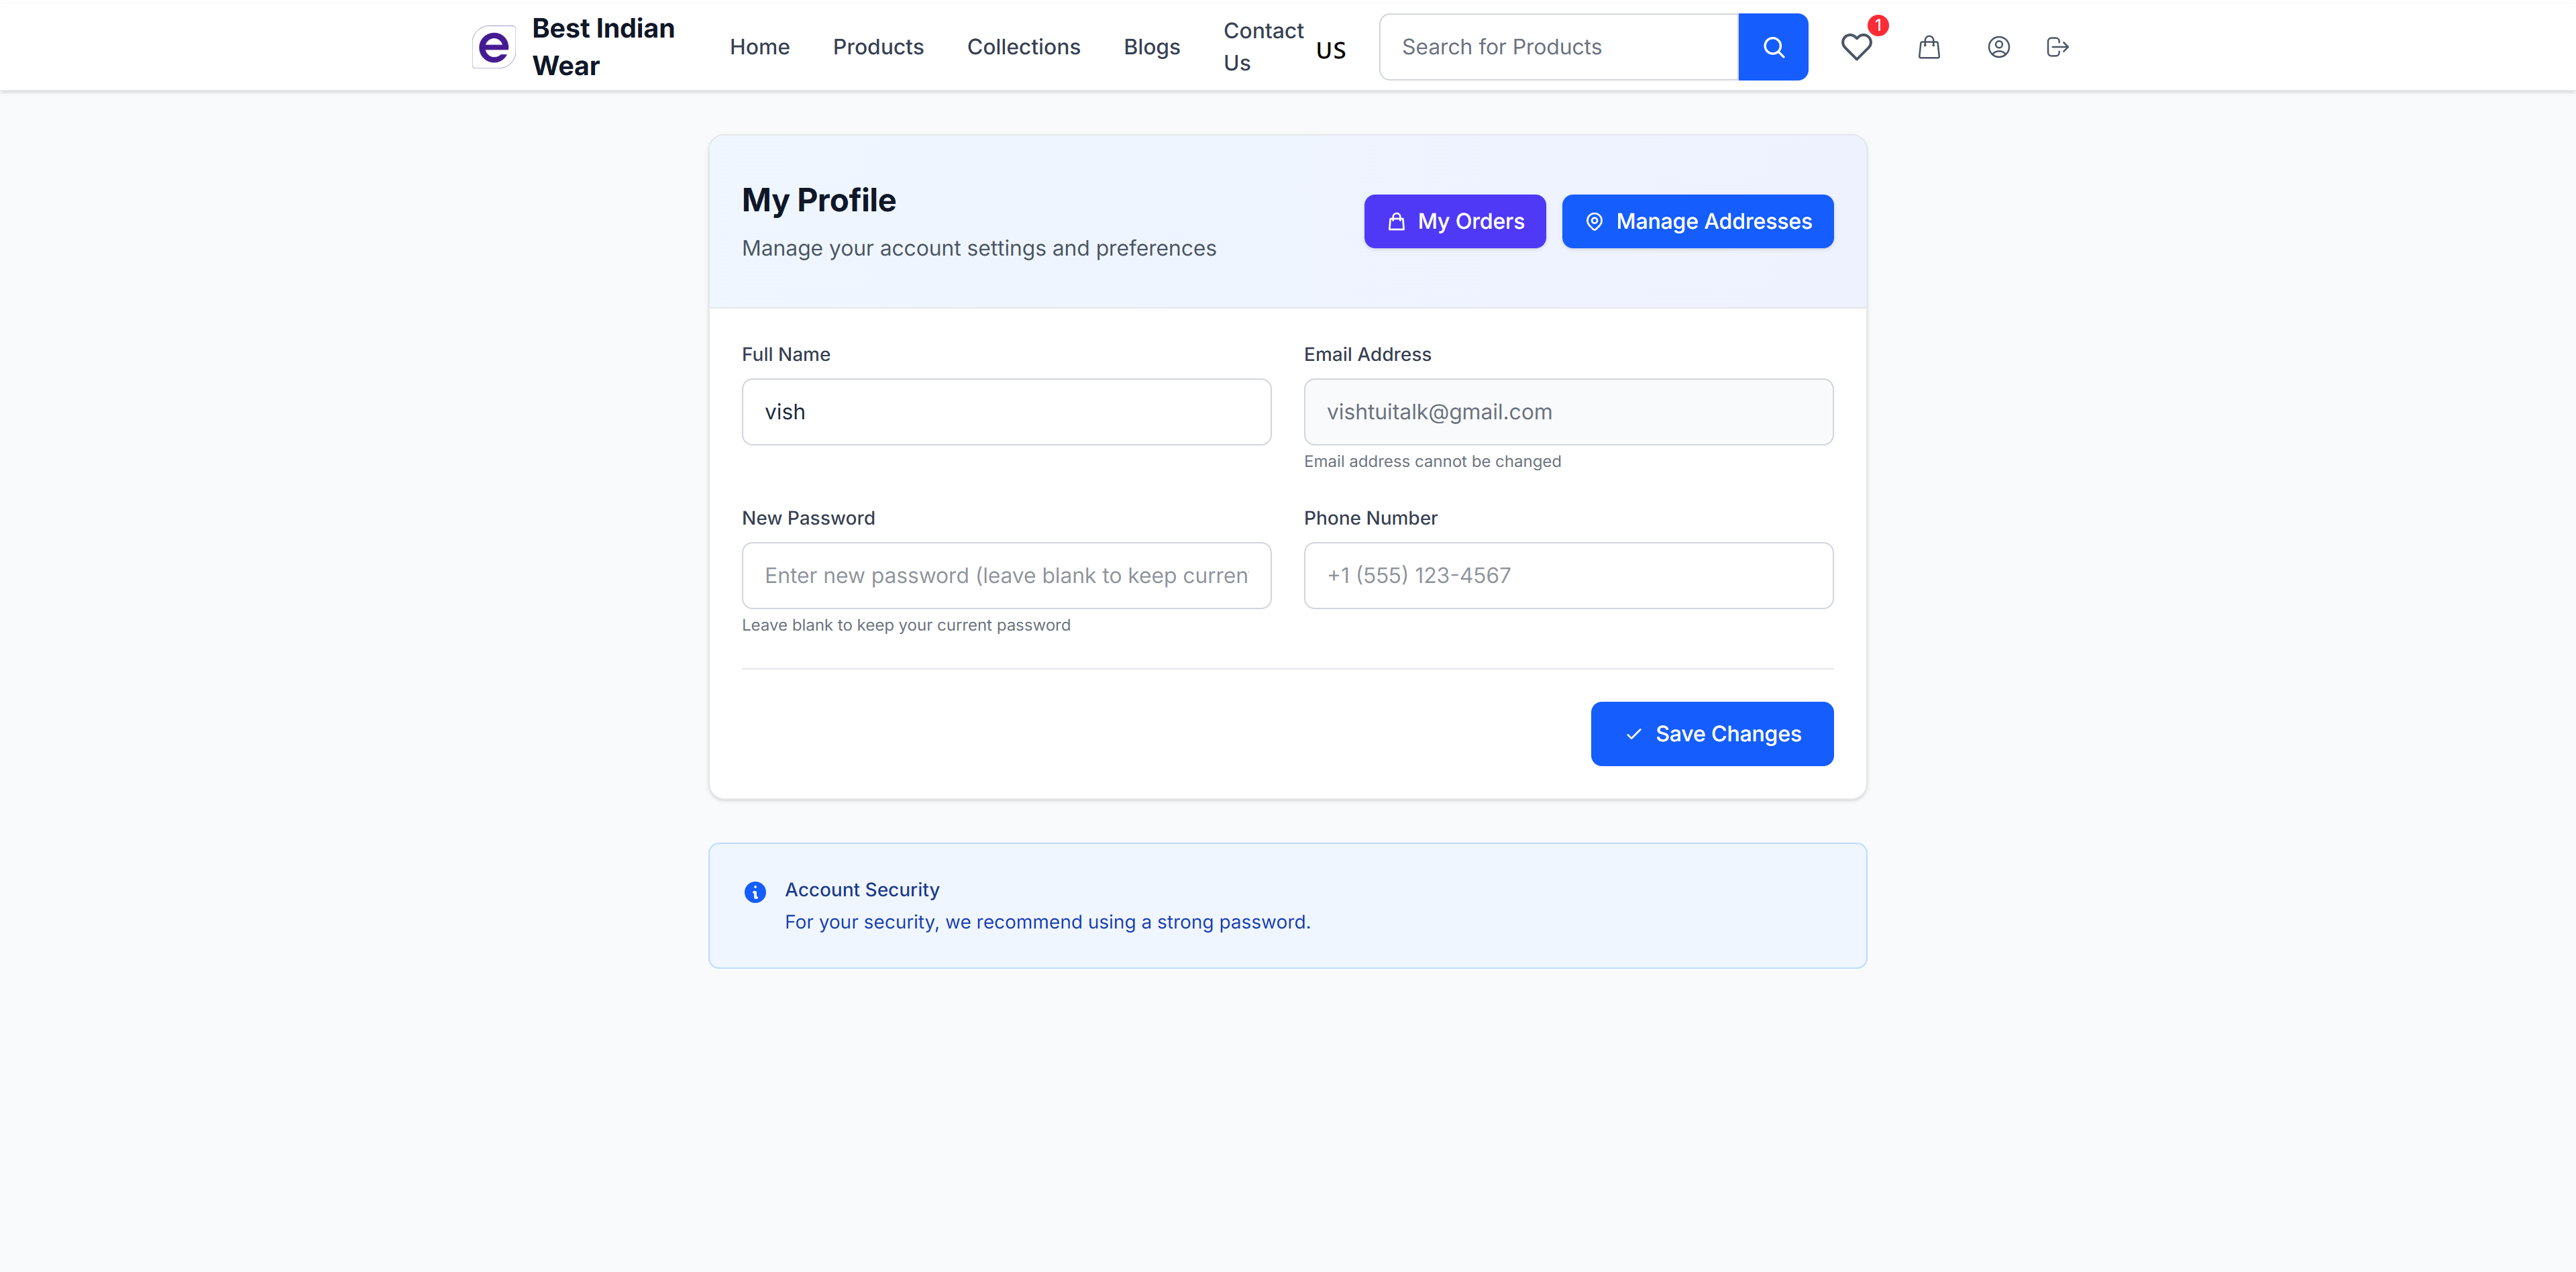
Task: Open the Blogs page
Action: point(1151,46)
